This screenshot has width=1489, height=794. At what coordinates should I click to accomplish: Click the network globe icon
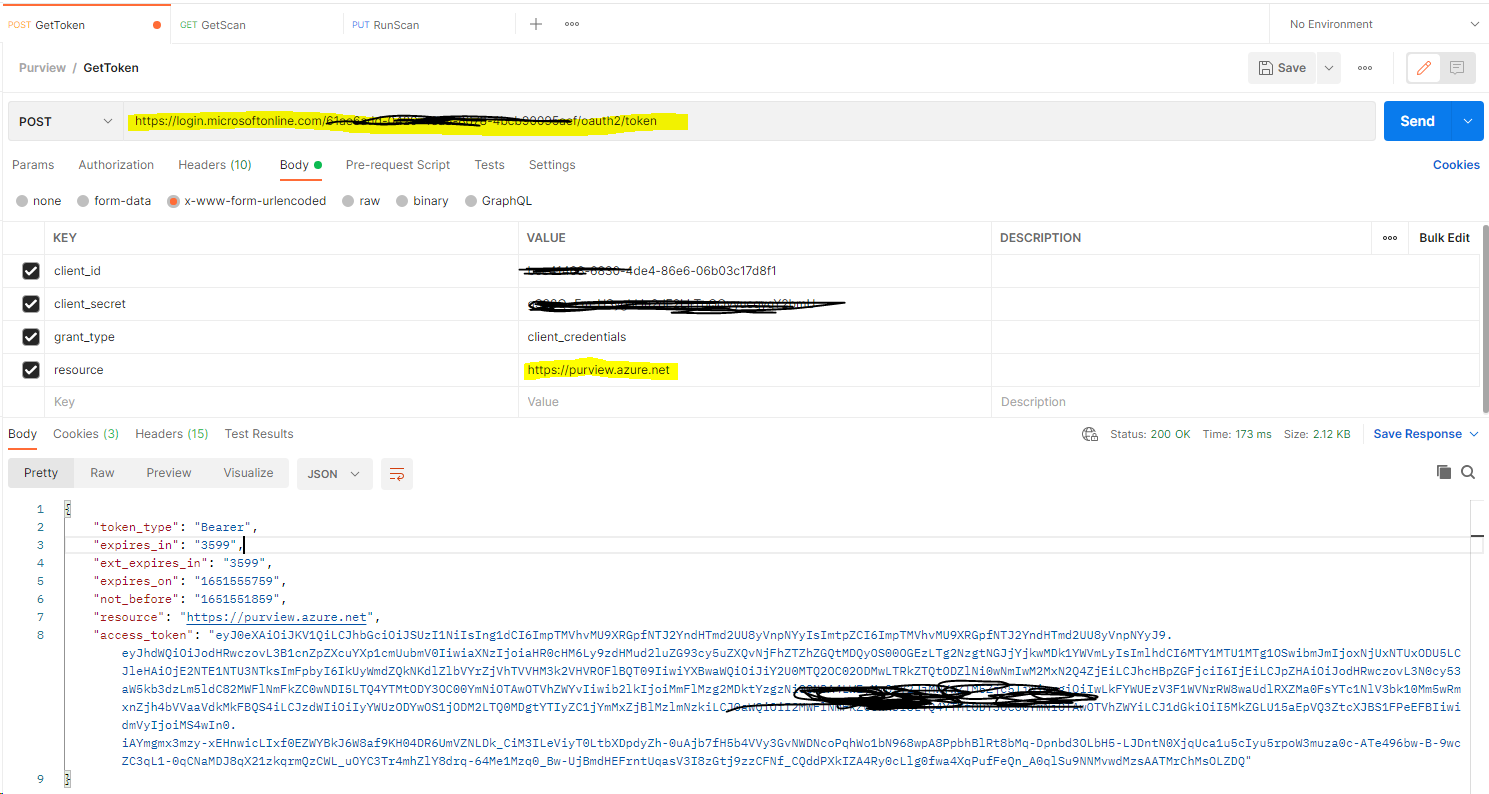click(x=1090, y=434)
